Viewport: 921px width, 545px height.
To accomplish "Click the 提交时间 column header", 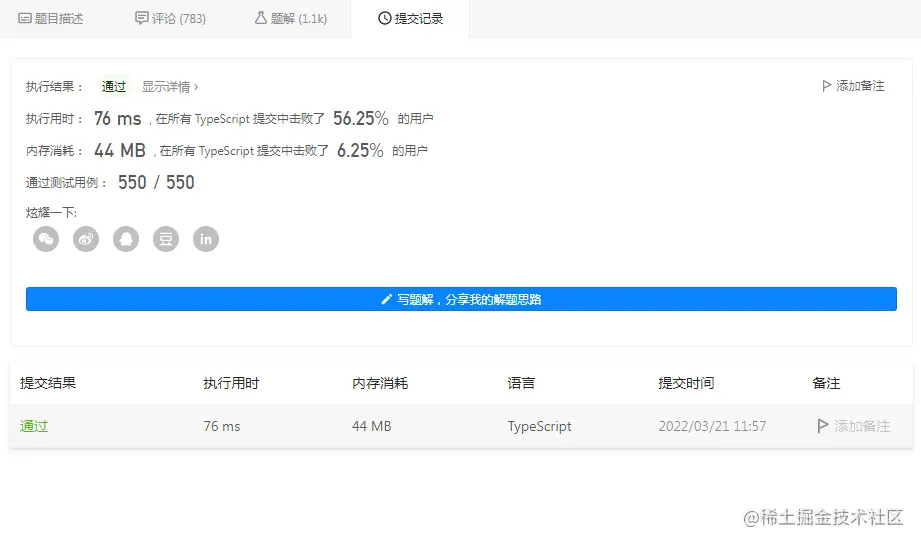I will tap(686, 383).
